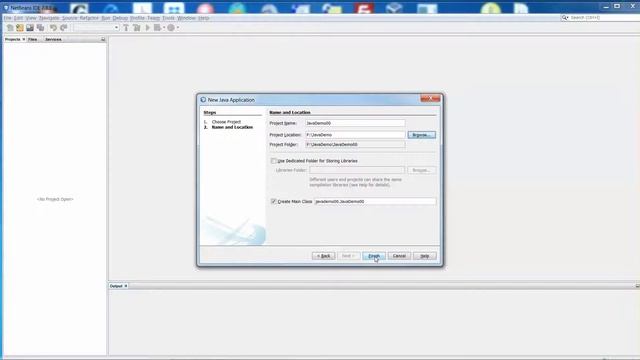The image size is (640, 360).
Task: Open the Navigate menu
Action: (49, 18)
